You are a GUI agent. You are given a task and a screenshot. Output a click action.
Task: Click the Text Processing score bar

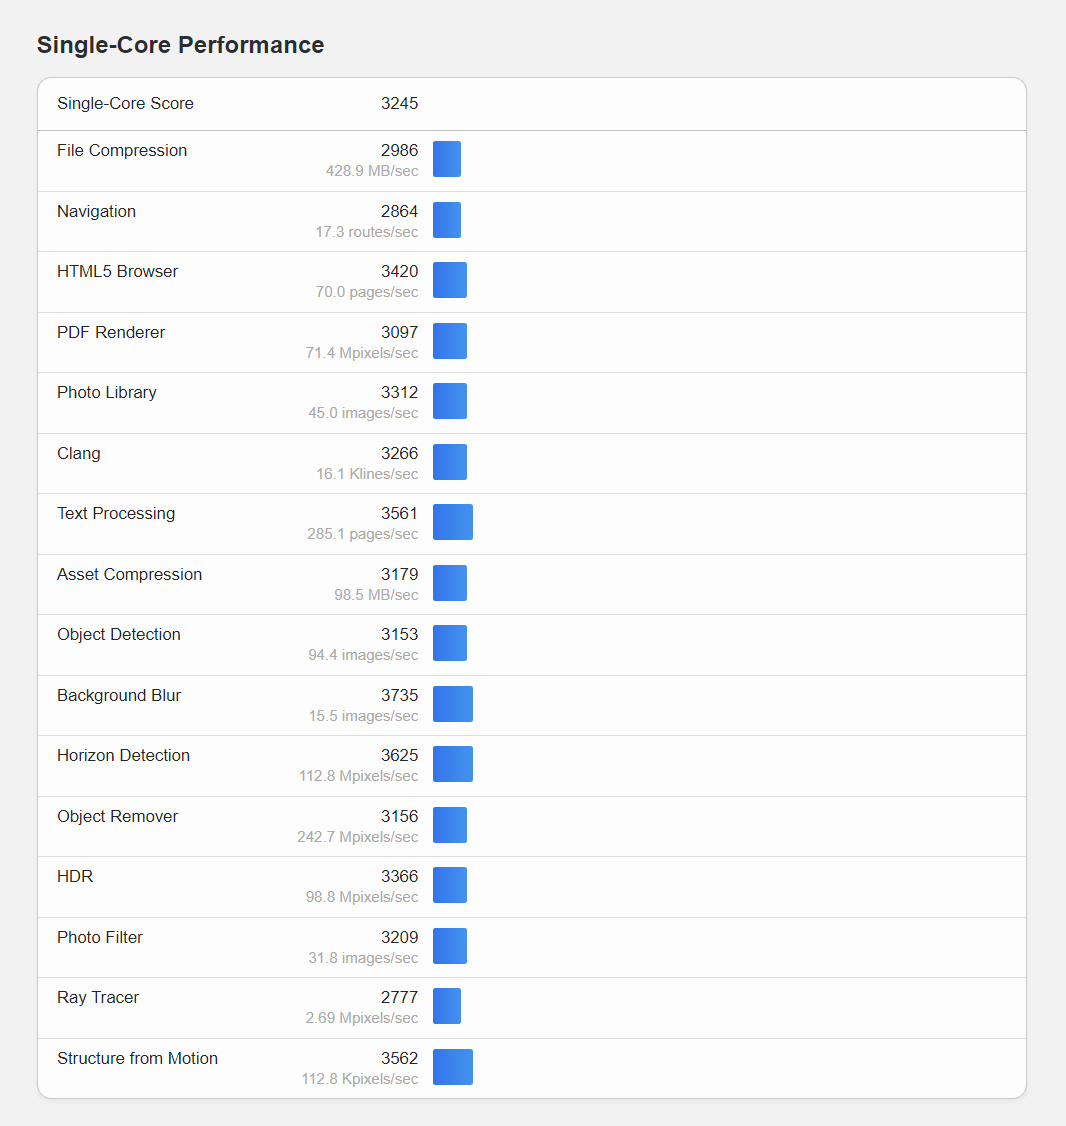point(453,522)
